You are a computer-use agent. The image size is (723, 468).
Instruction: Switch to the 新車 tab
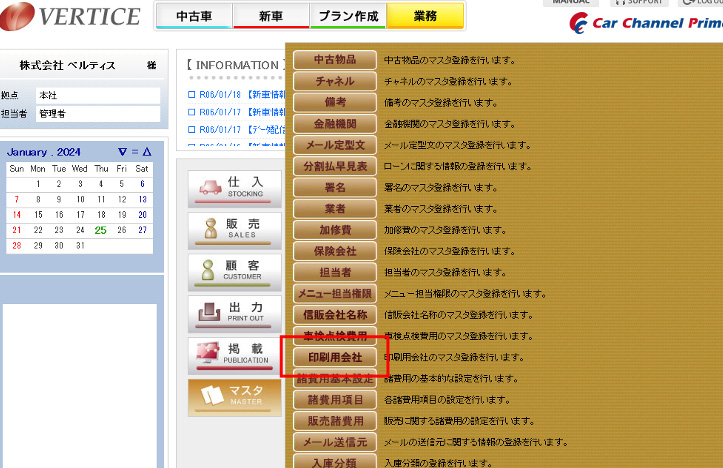(x=270, y=16)
